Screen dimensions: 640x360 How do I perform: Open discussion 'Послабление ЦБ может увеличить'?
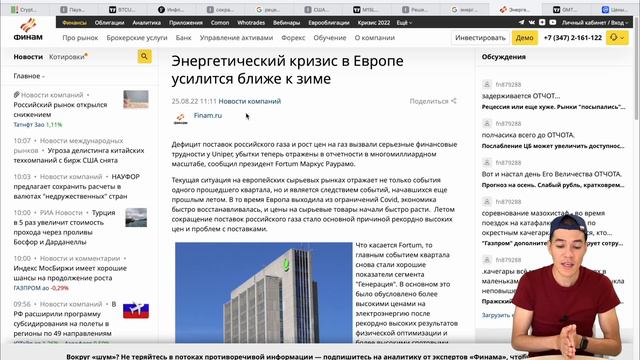[553, 146]
